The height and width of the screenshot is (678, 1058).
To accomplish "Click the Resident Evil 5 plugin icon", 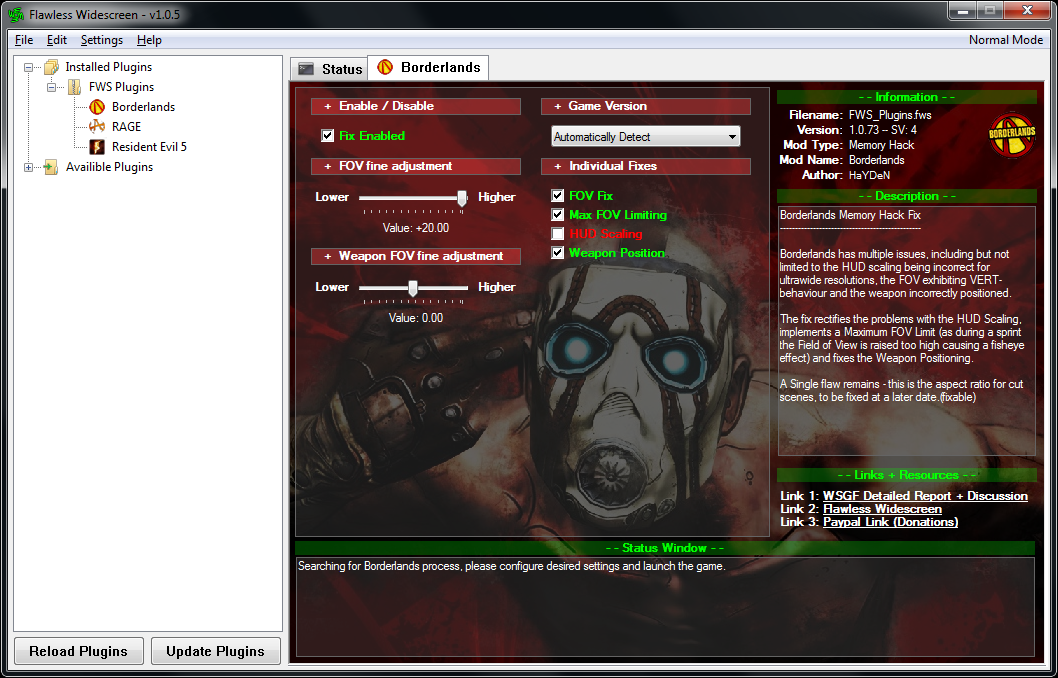I will pos(97,146).
